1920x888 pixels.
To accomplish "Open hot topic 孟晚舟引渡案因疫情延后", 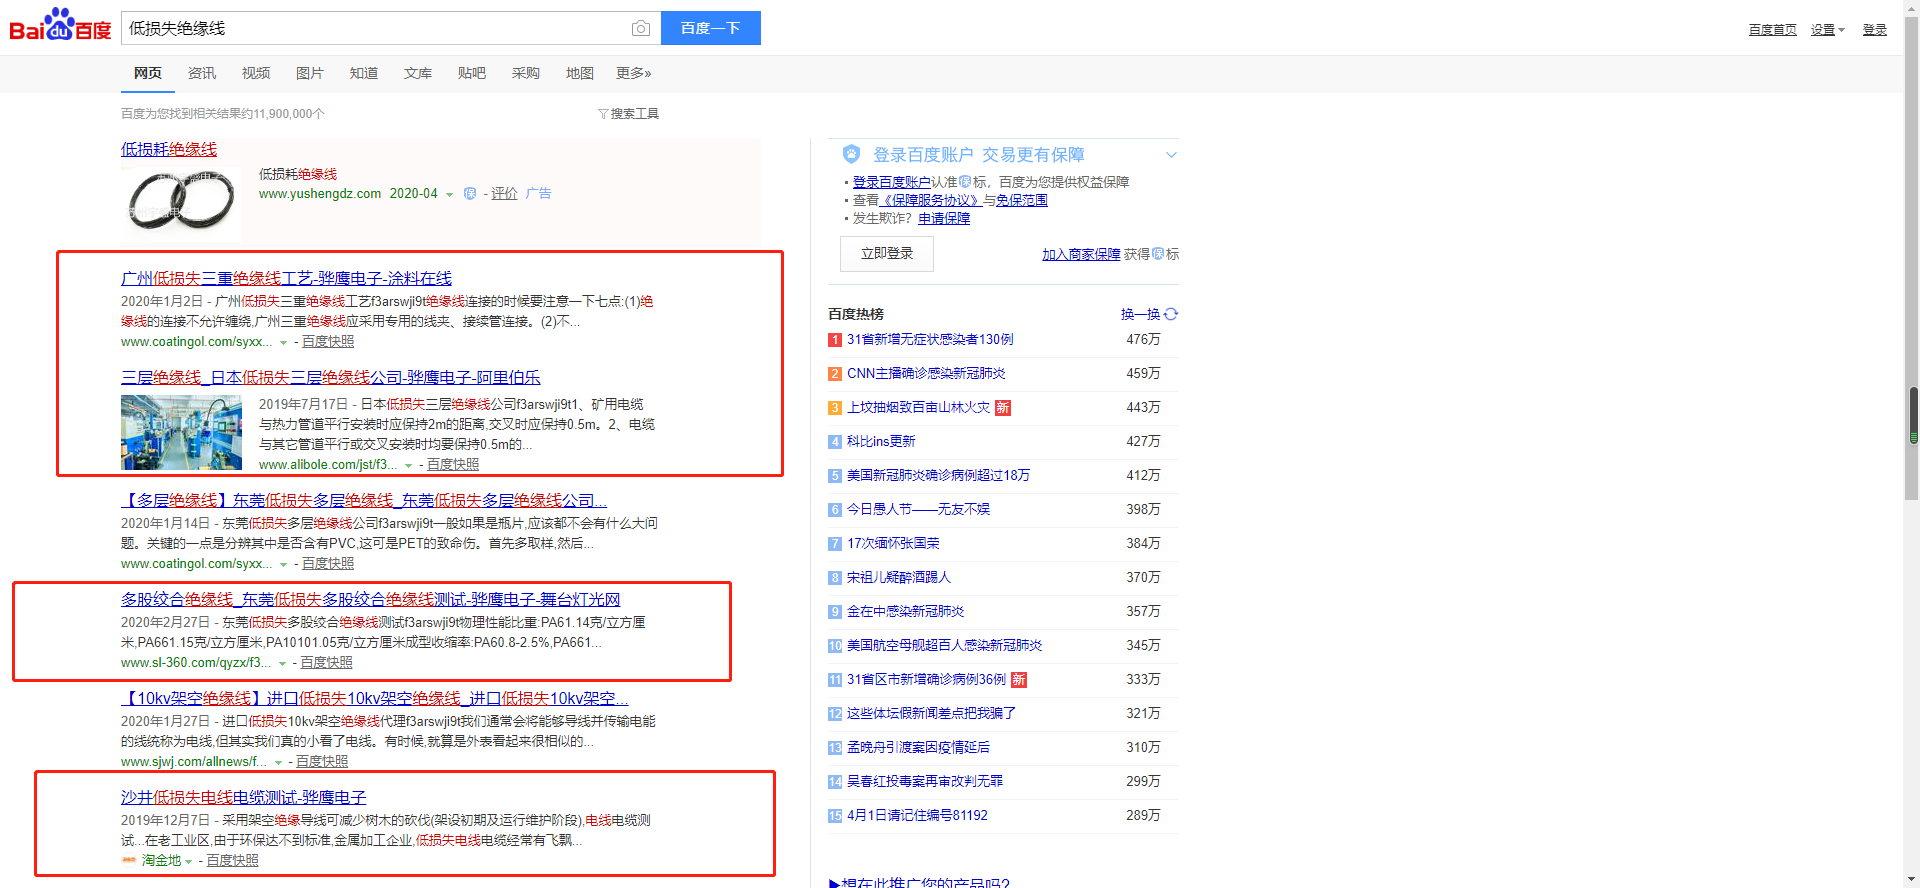I will tap(918, 747).
